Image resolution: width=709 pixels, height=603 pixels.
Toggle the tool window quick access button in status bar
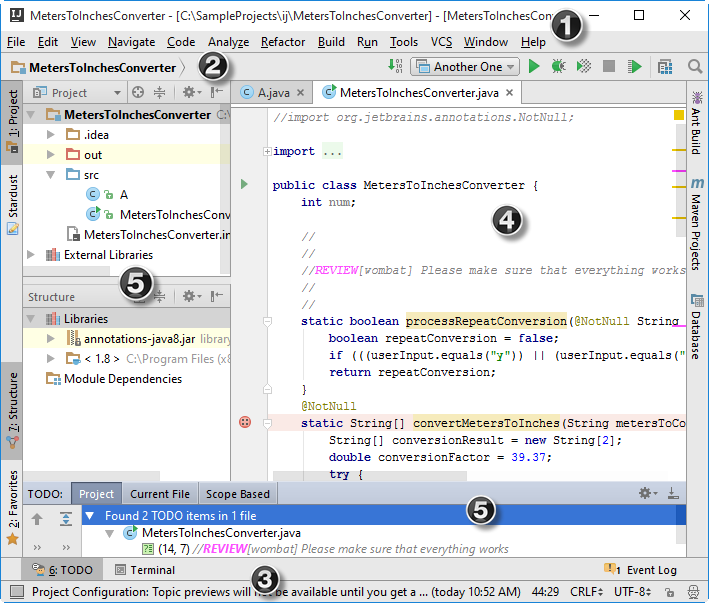point(15,592)
